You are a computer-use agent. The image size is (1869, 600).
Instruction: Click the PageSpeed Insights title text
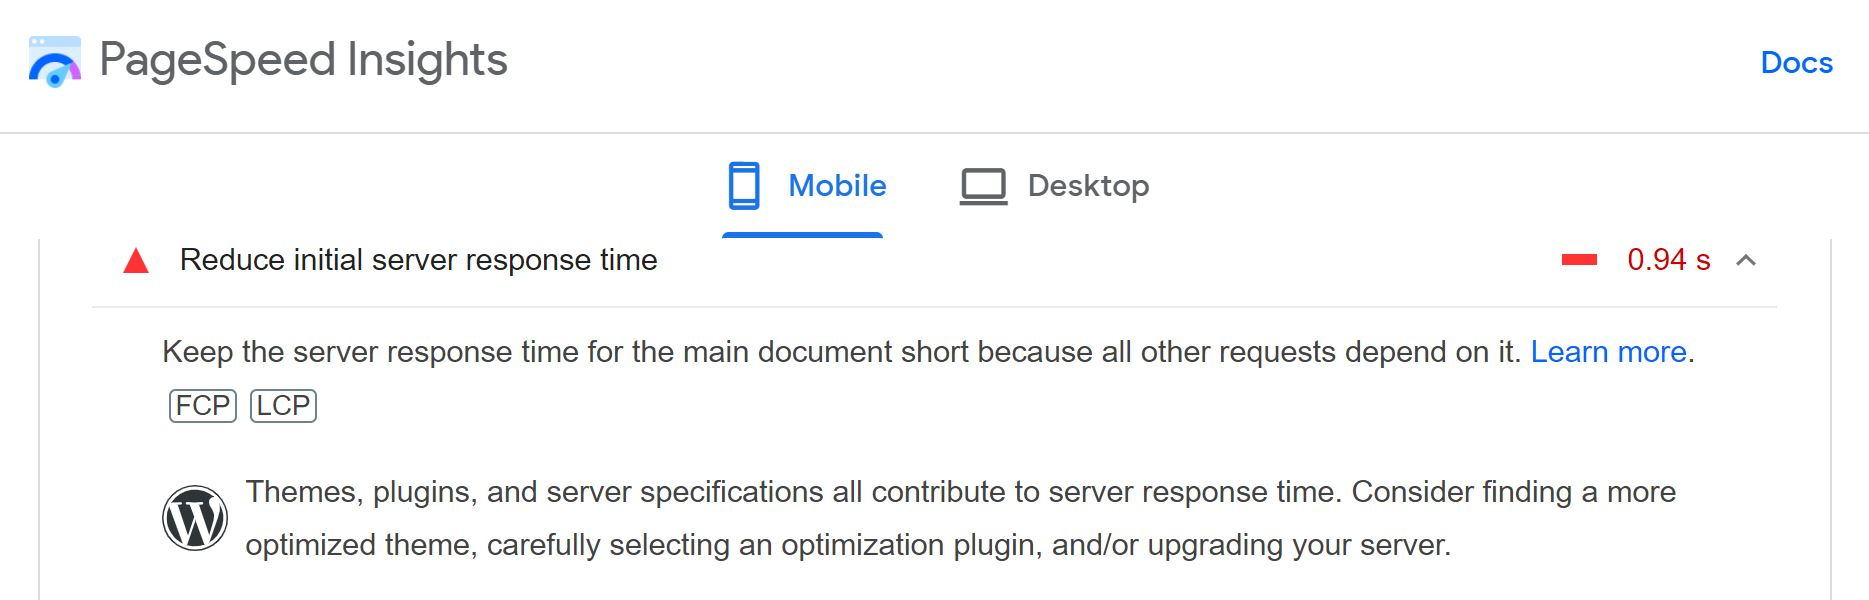pos(304,60)
